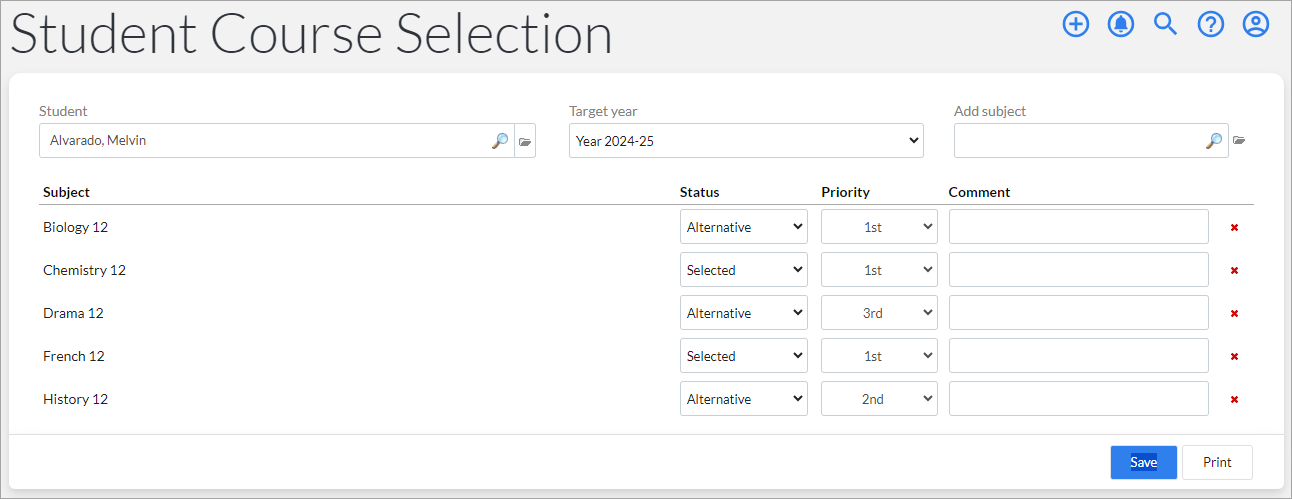Open Status dropdown for French 12
This screenshot has height=499, width=1292.
coord(744,356)
